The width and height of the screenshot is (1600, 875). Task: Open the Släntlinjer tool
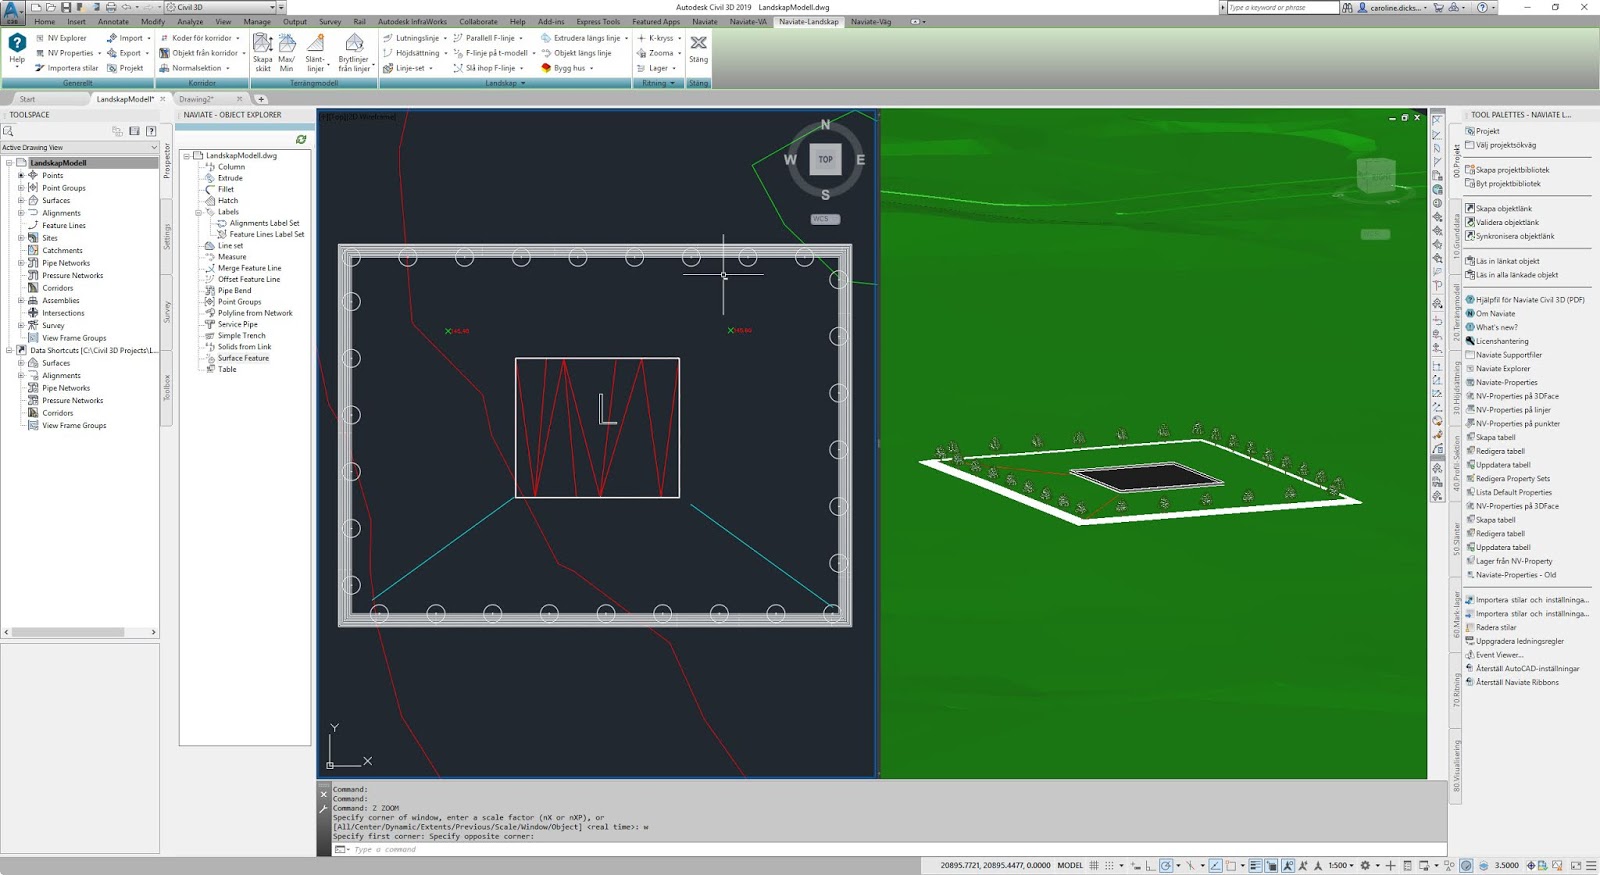point(315,52)
